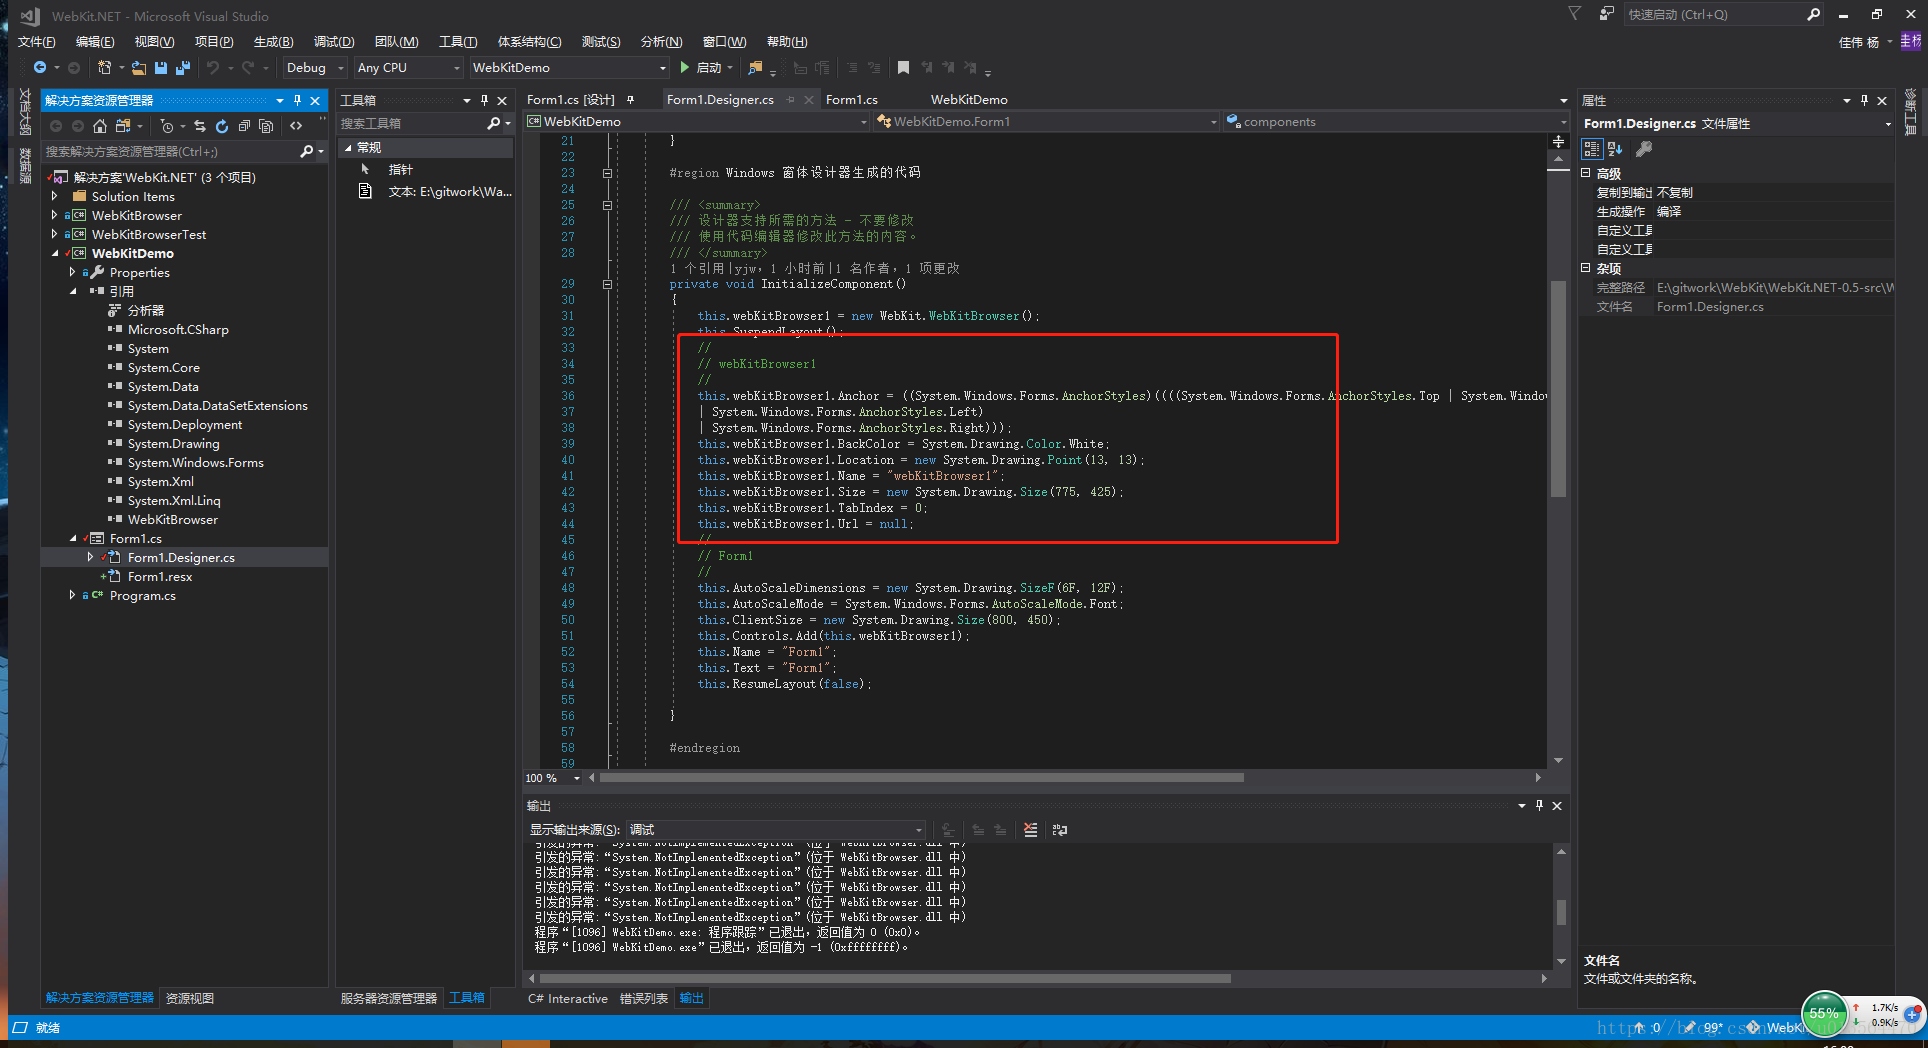
Task: Collapse the WebKitDemo project node
Action: [x=55, y=254]
